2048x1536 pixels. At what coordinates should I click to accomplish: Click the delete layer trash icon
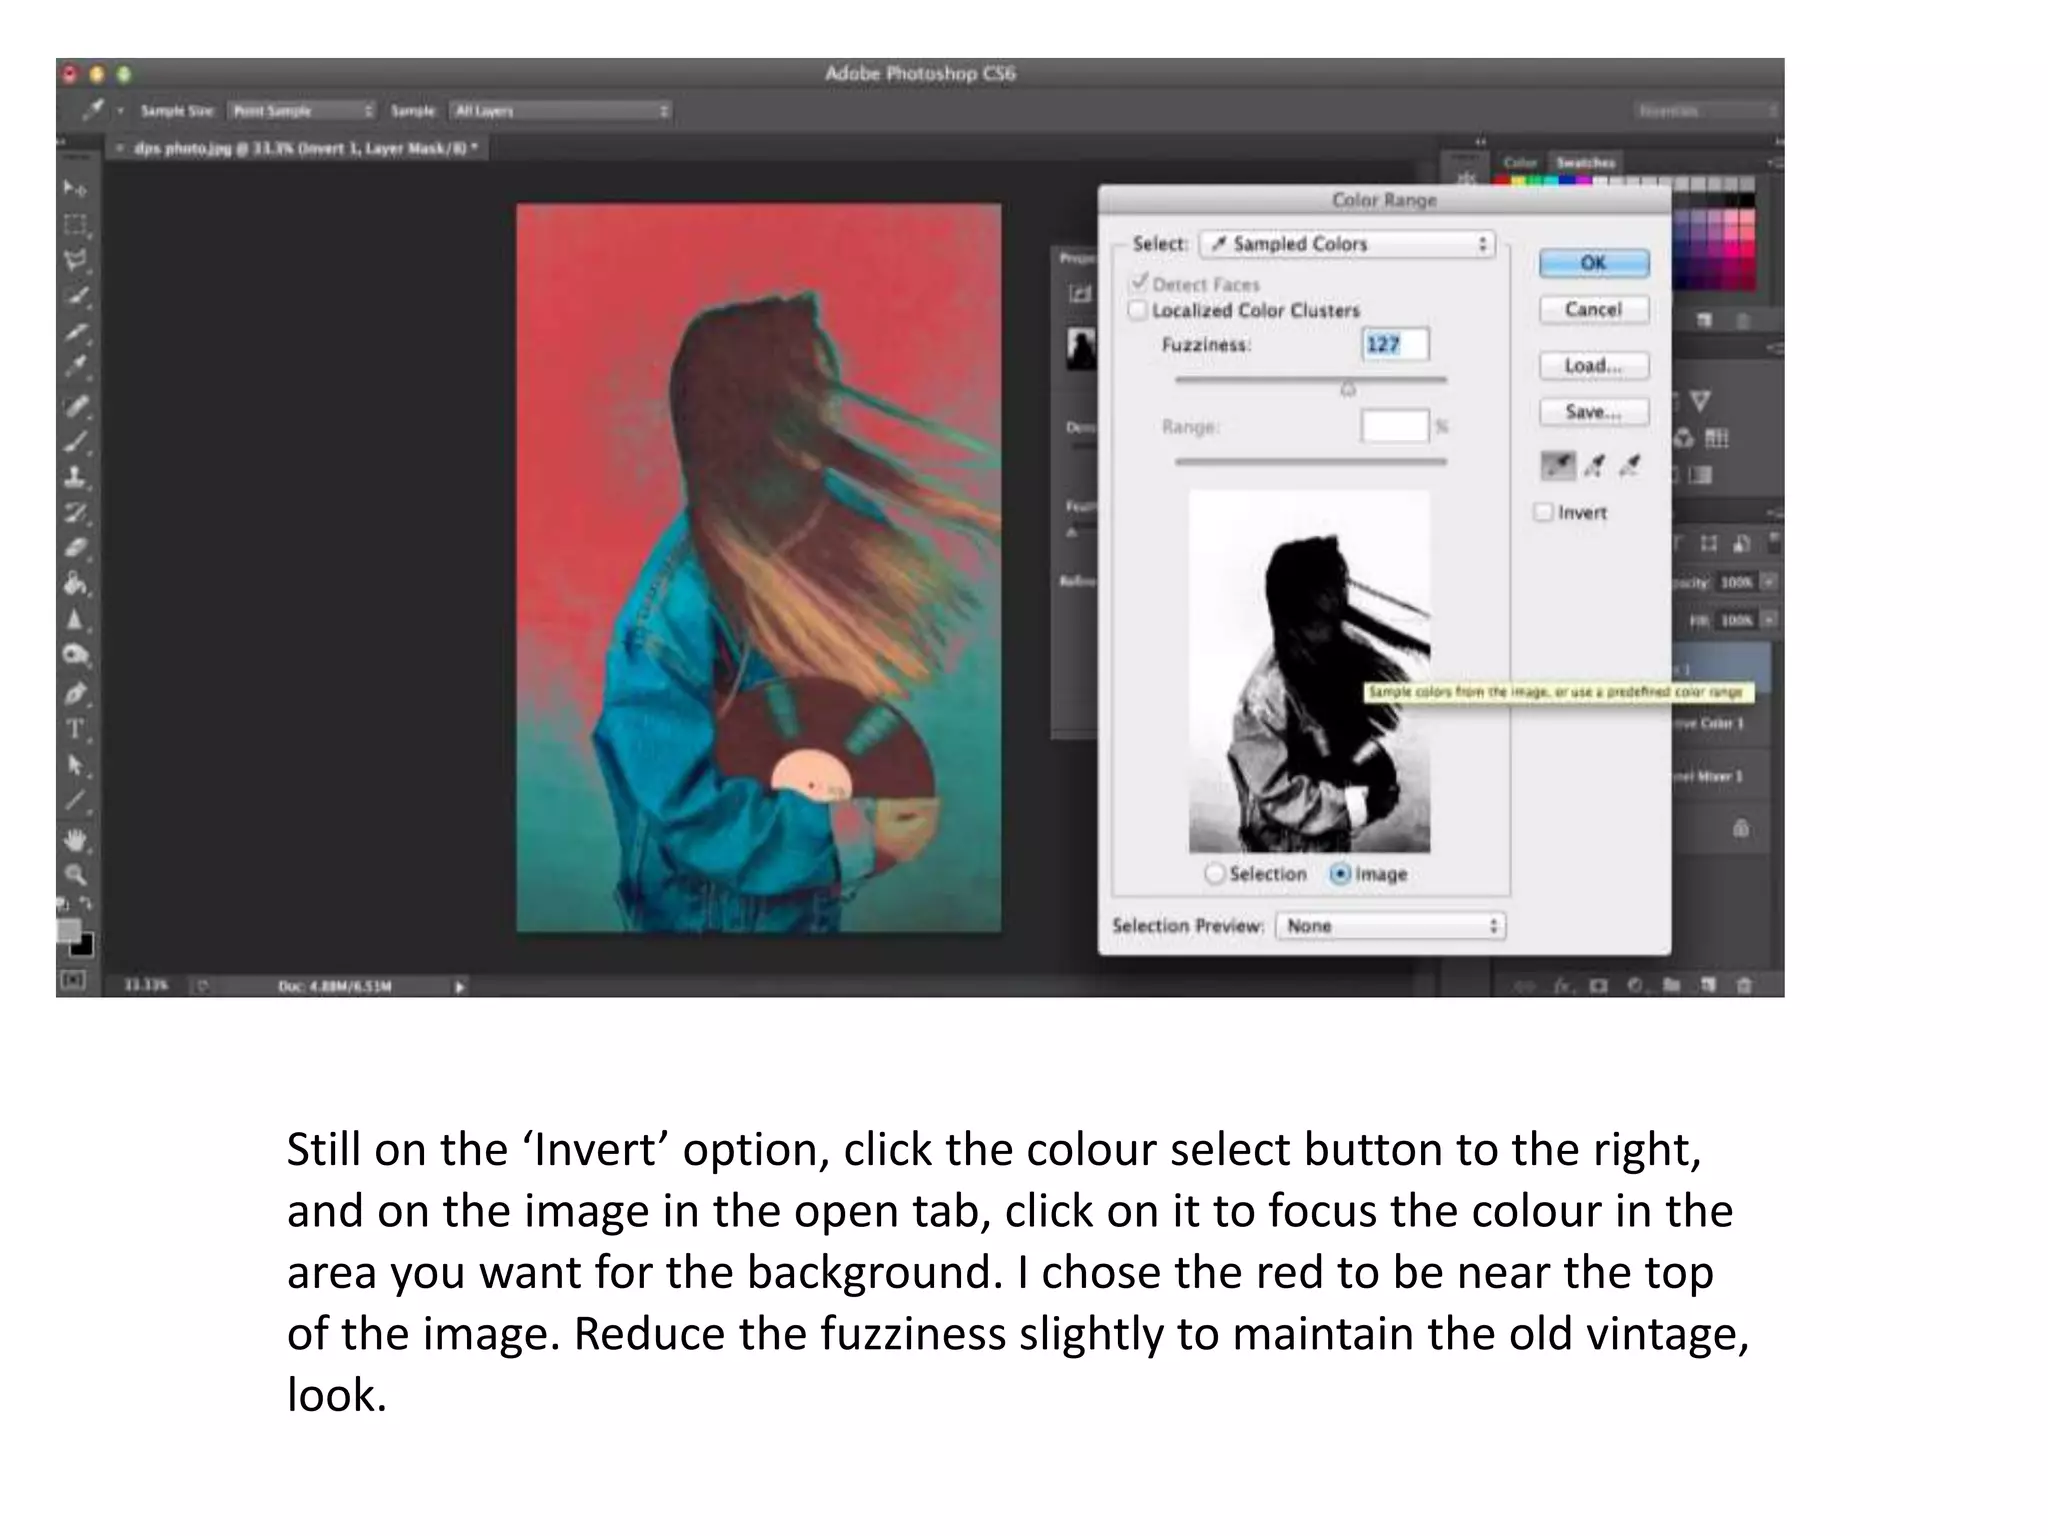pos(1744,986)
